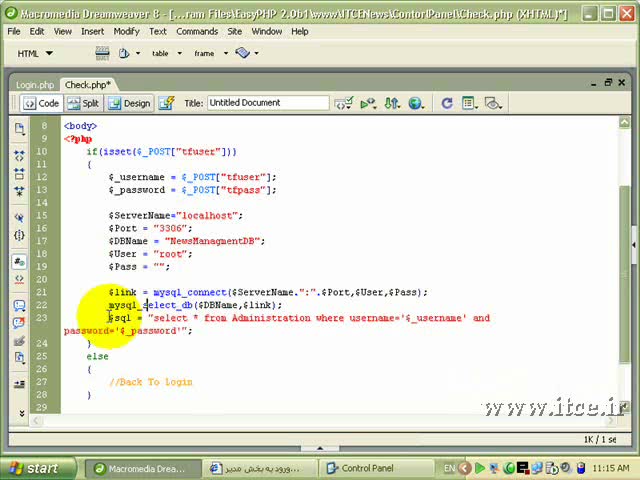Indent Code using coding toolbar icon
The image size is (640, 480).
click(x=19, y=384)
